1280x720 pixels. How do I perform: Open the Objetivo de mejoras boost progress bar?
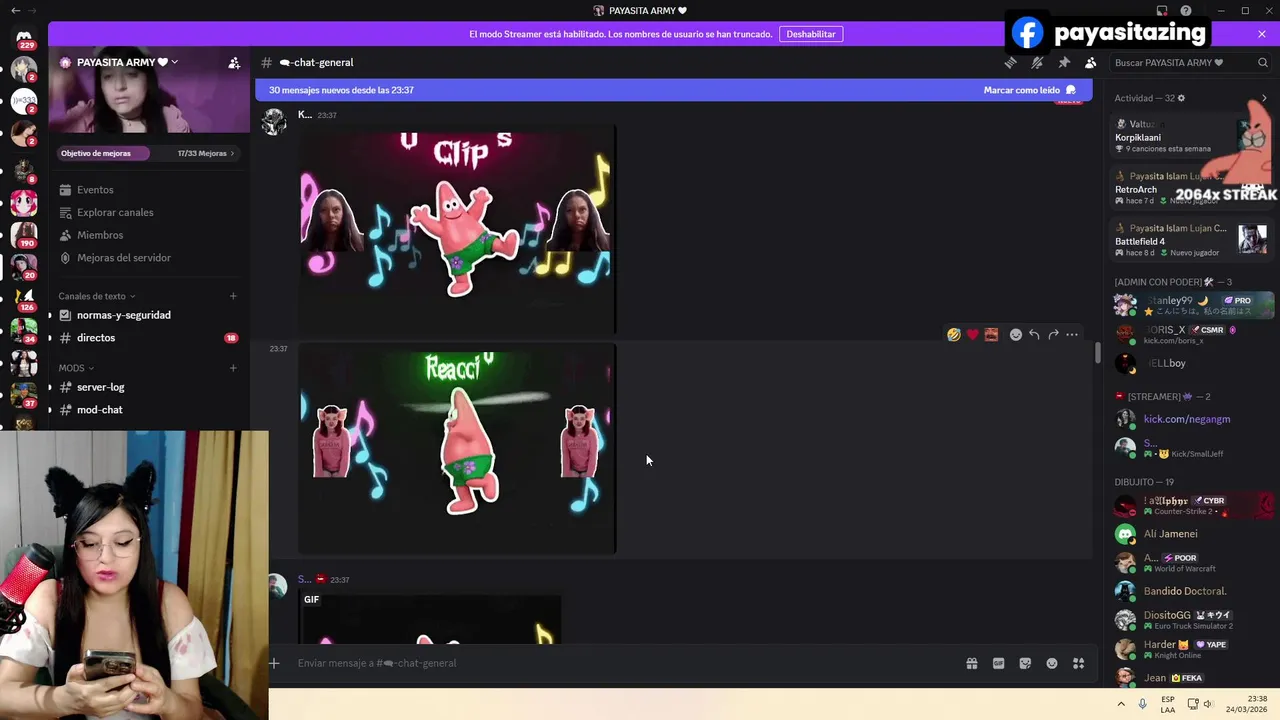click(102, 153)
